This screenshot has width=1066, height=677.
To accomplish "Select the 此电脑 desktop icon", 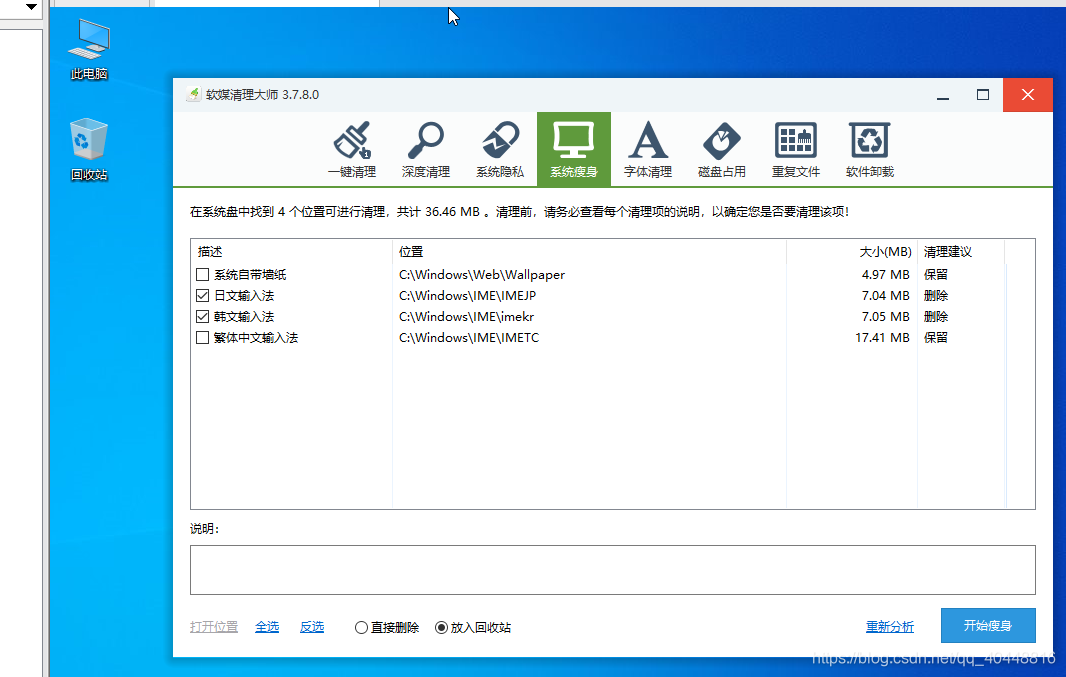I will click(89, 49).
